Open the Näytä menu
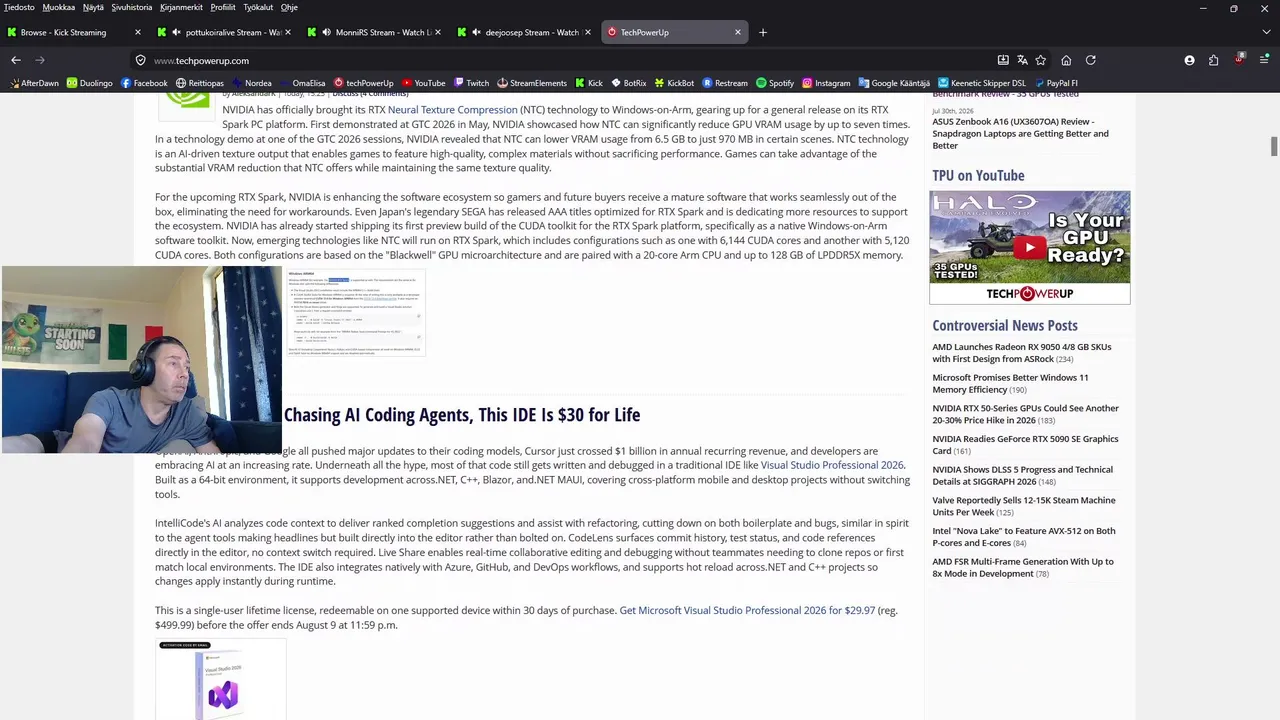Viewport: 1280px width, 720px height. (93, 7)
